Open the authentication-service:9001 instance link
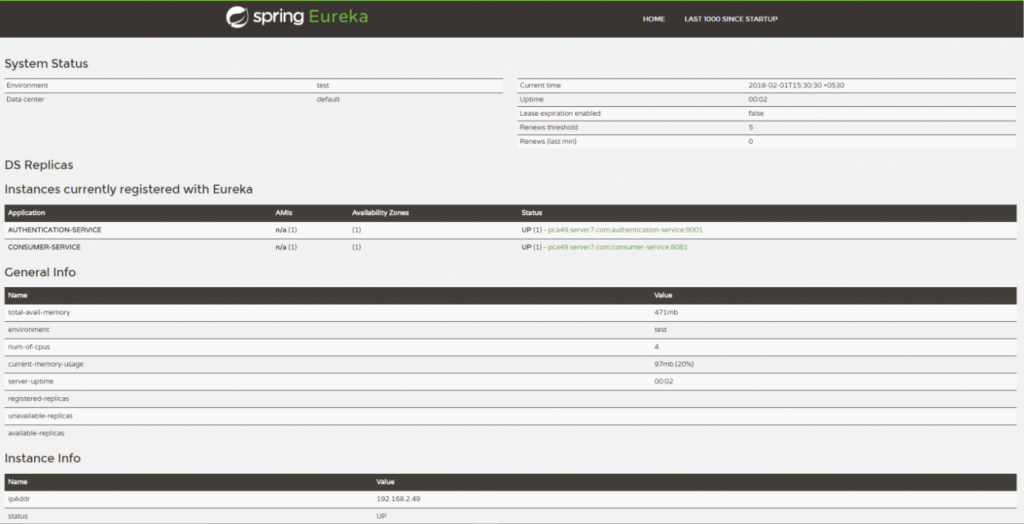This screenshot has height=524, width=1024. click(x=625, y=230)
